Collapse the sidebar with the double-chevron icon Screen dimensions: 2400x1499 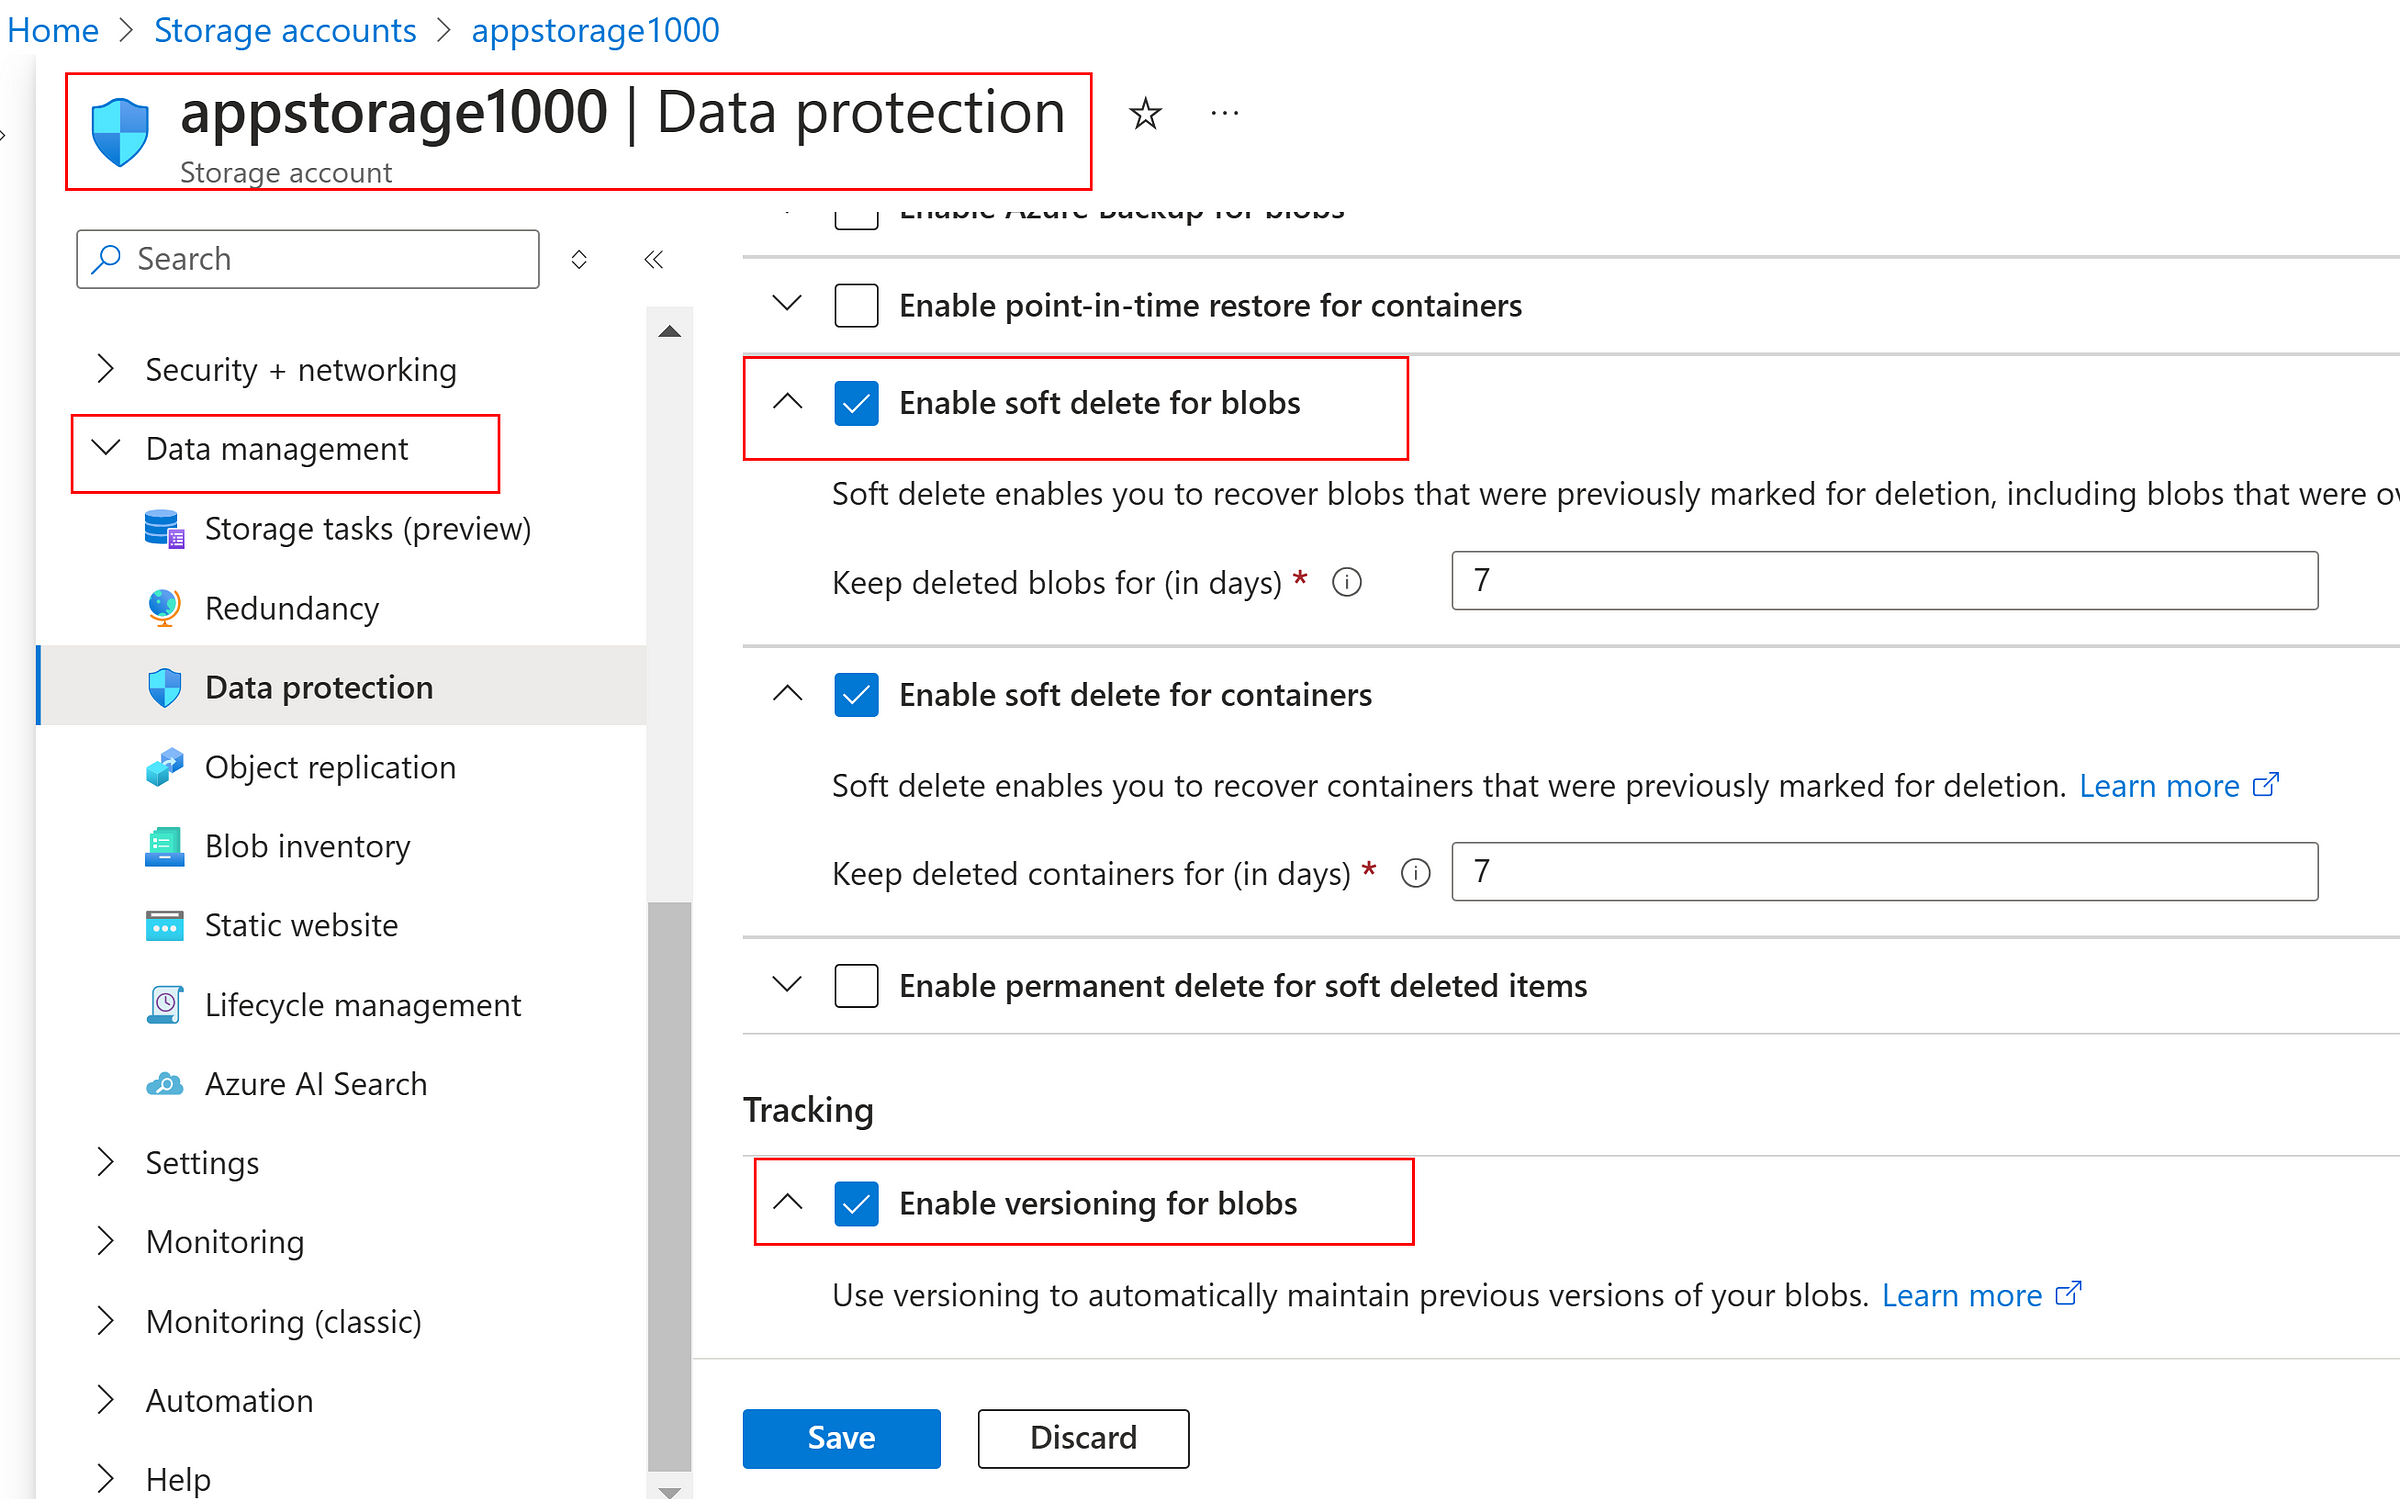coord(654,260)
